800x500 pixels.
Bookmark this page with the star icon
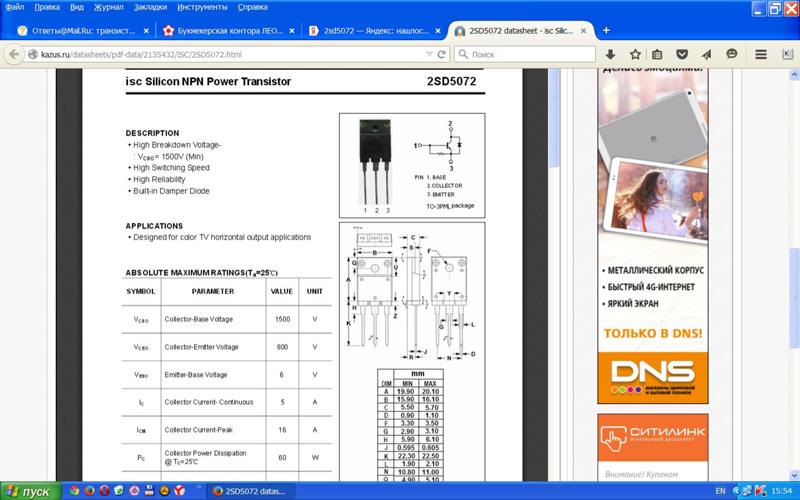(x=635, y=54)
